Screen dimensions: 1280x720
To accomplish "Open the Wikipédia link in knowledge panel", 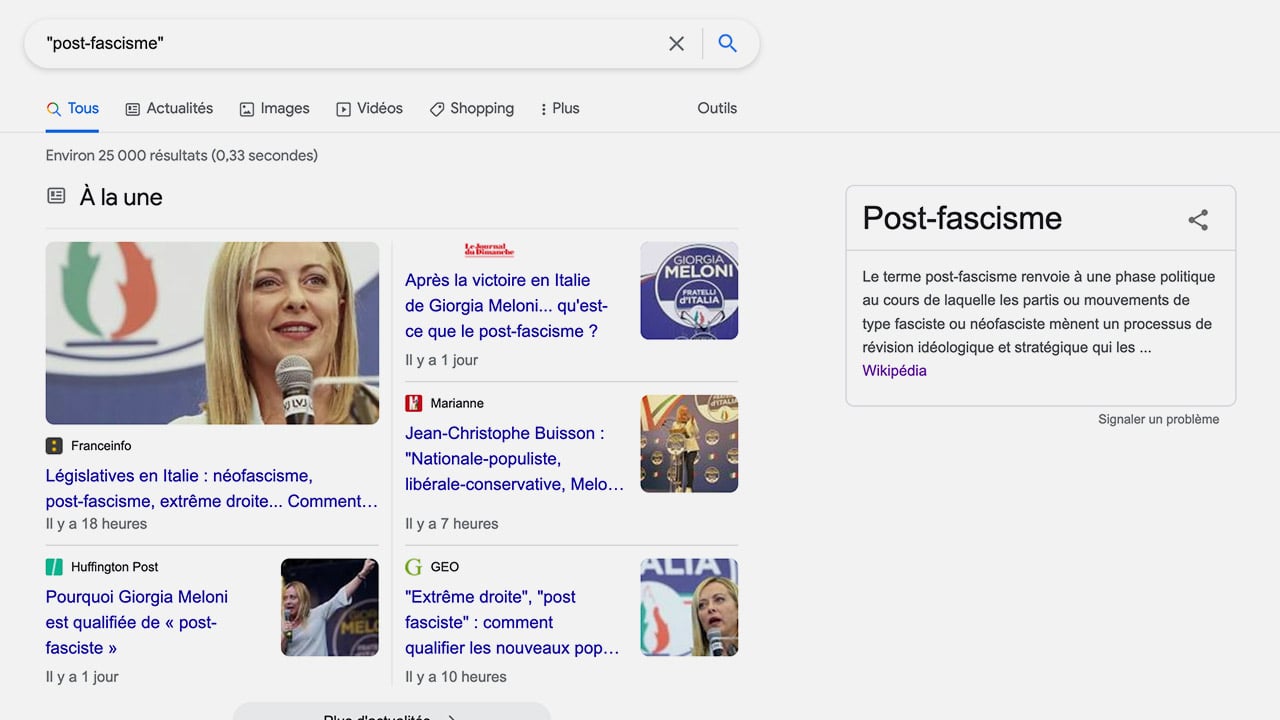I will [x=894, y=370].
